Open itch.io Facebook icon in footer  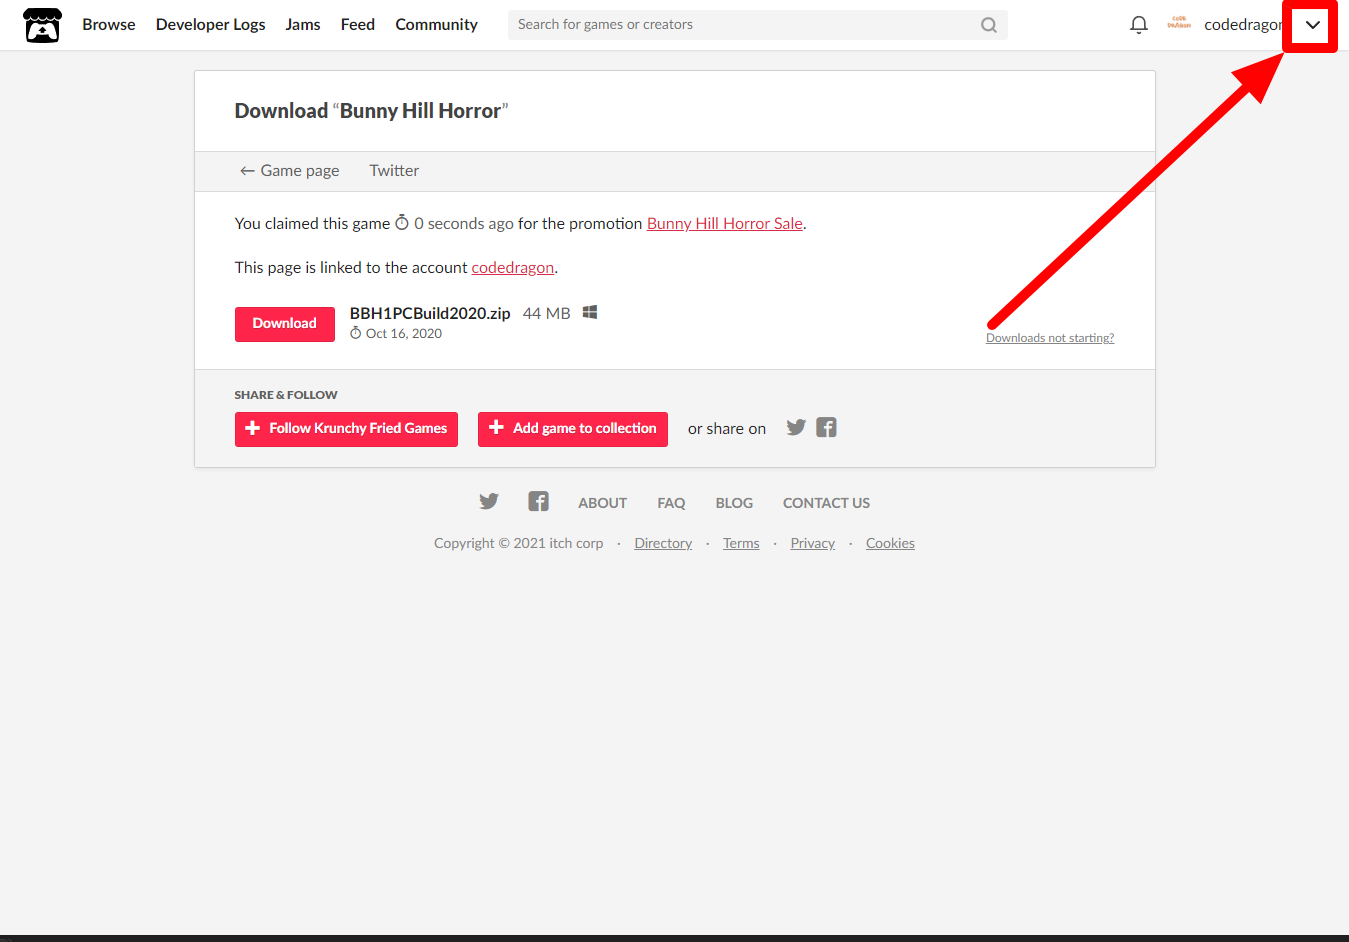coord(538,502)
